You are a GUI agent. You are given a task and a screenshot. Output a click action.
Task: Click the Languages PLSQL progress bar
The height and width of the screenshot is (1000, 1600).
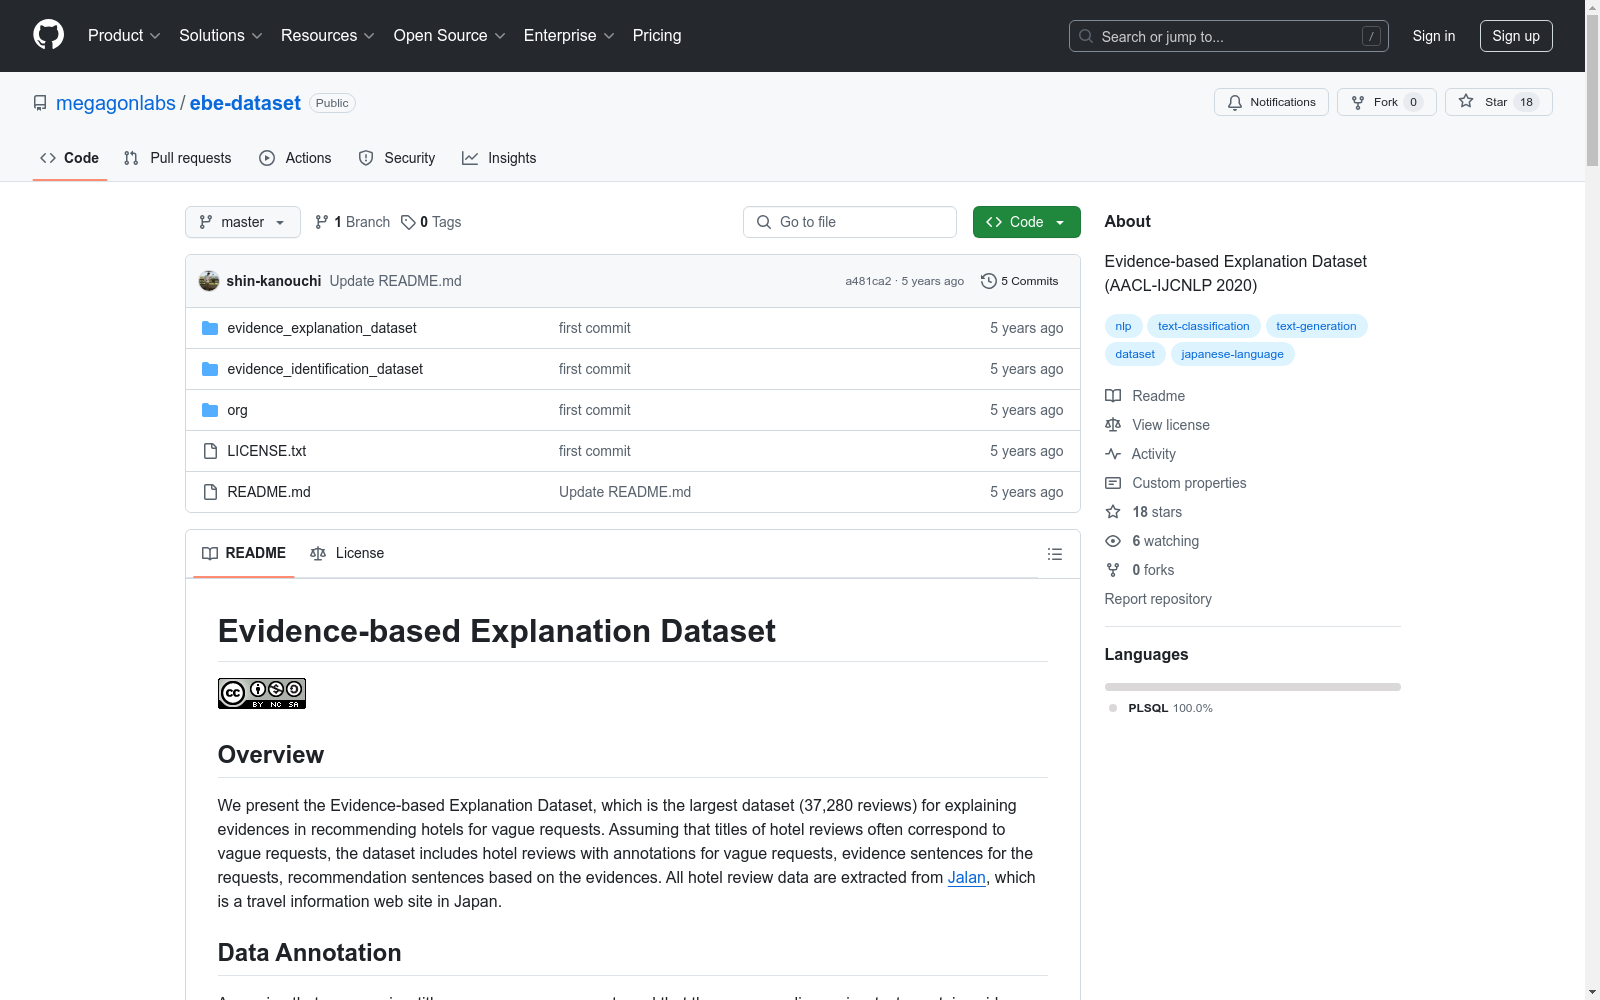click(1252, 687)
